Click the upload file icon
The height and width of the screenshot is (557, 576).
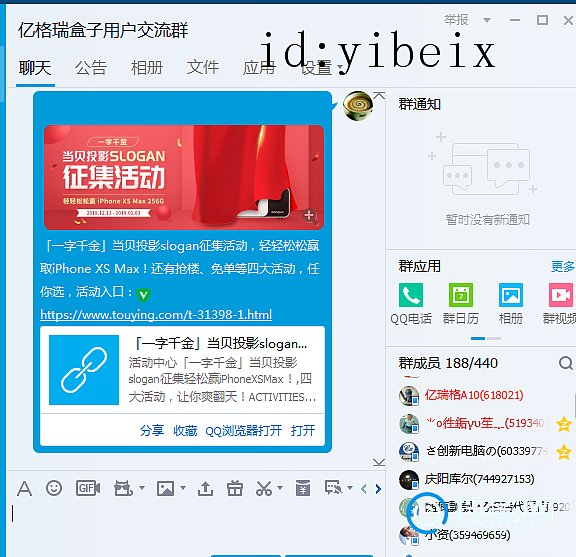(x=205, y=488)
